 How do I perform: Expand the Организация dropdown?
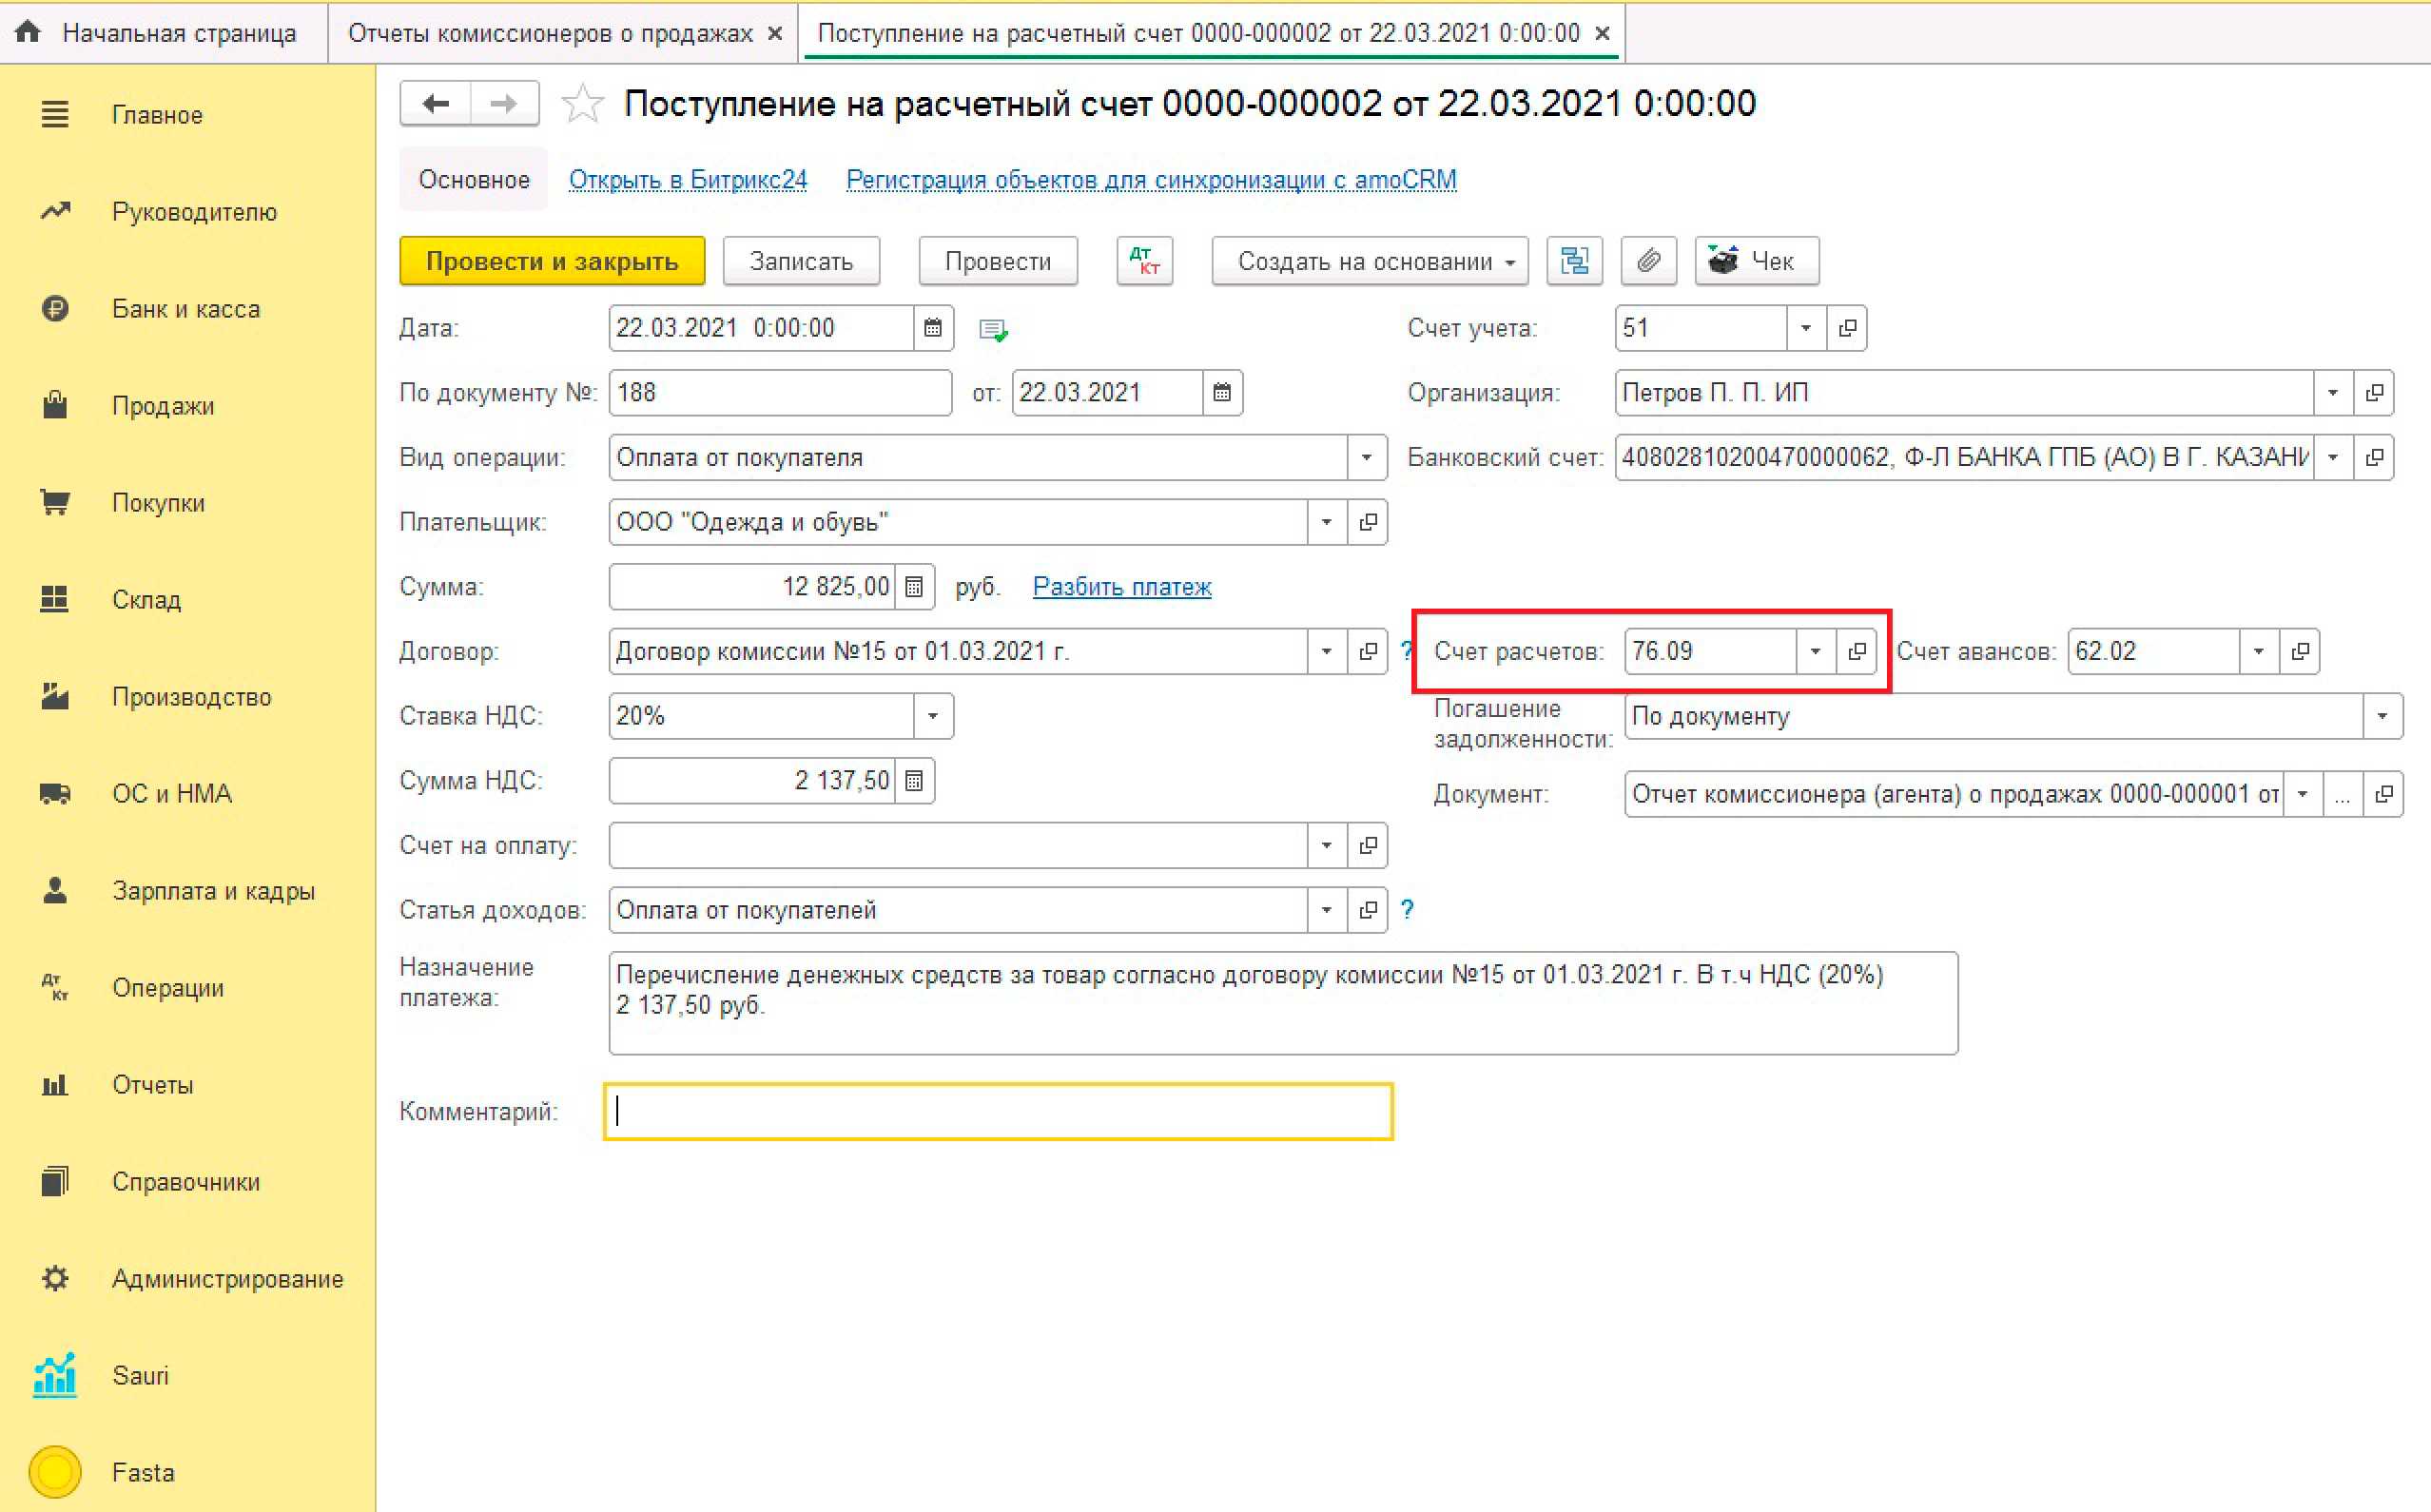click(x=2333, y=393)
